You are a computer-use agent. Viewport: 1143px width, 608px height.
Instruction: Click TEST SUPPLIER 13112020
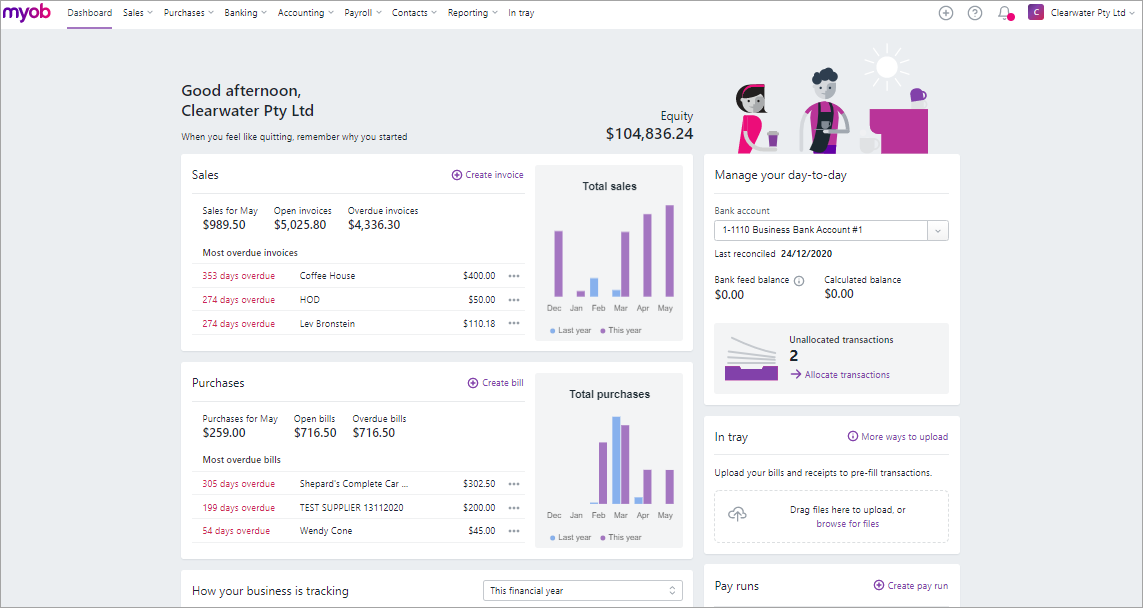pyautogui.click(x=351, y=507)
